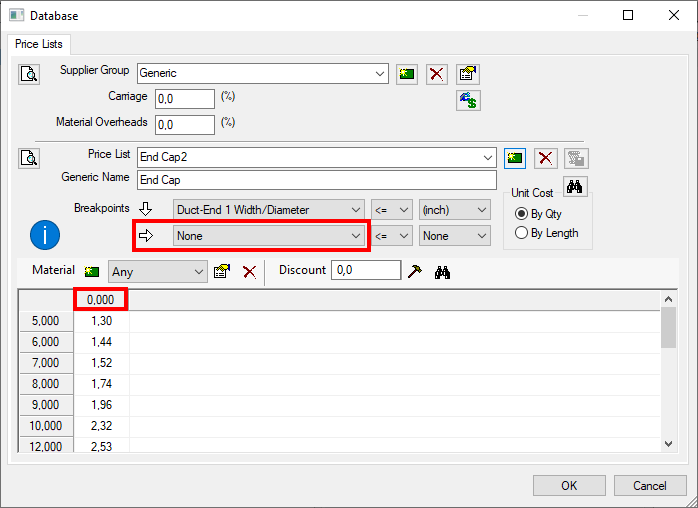This screenshot has width=698, height=508.
Task: Open Material properties icon
Action: [x=222, y=271]
